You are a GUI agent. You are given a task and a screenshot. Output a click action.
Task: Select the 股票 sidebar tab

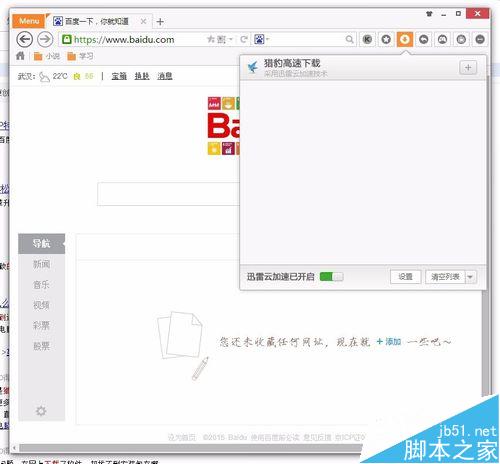(41, 346)
